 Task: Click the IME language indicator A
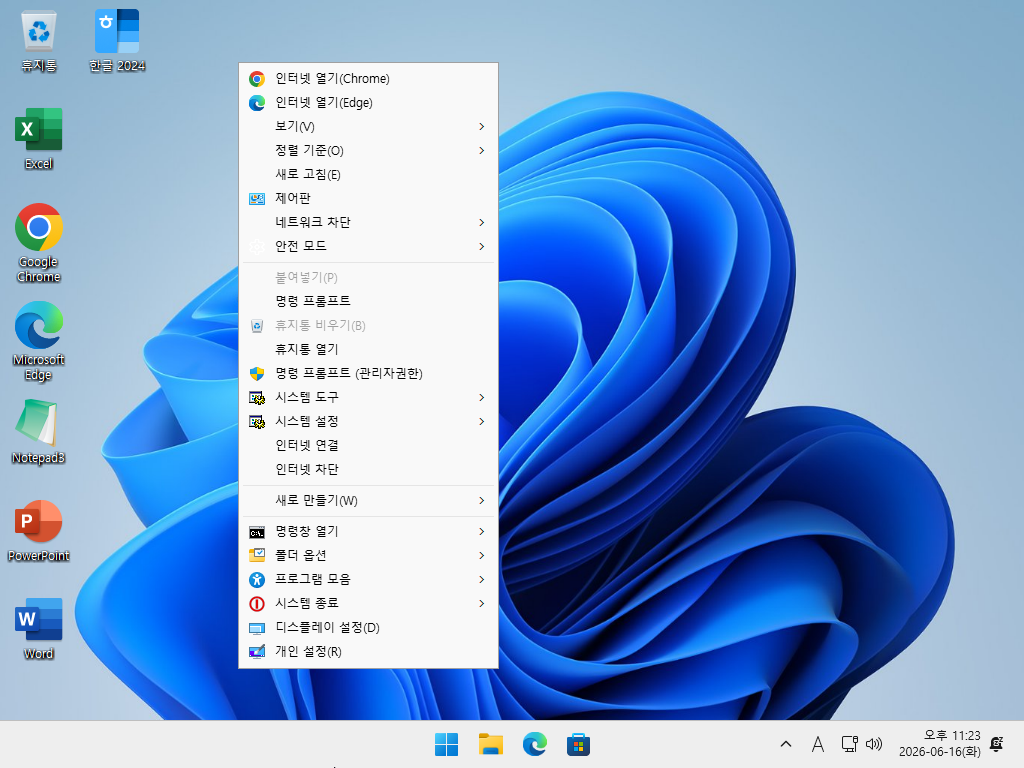pos(817,744)
